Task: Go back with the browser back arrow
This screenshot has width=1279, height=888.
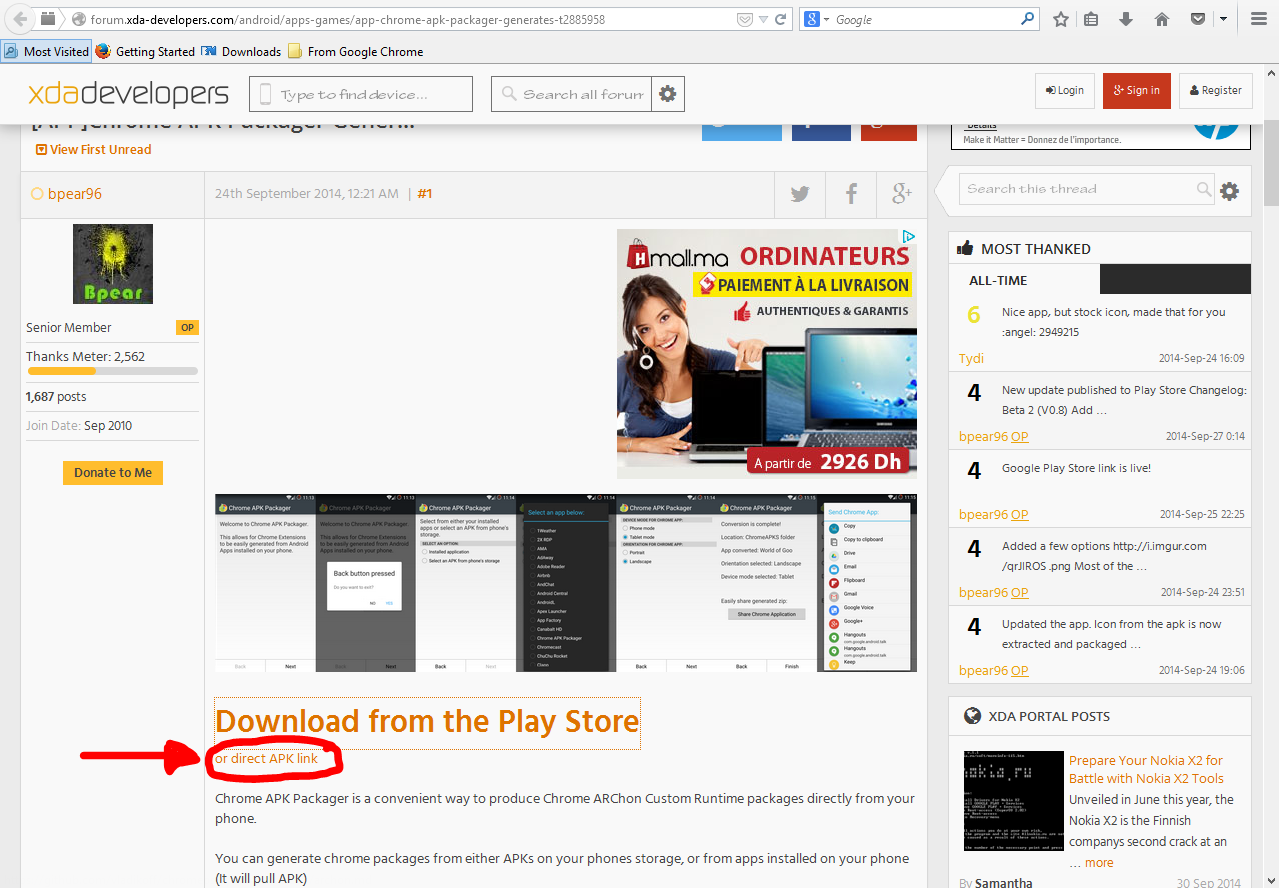Action: pos(19,19)
